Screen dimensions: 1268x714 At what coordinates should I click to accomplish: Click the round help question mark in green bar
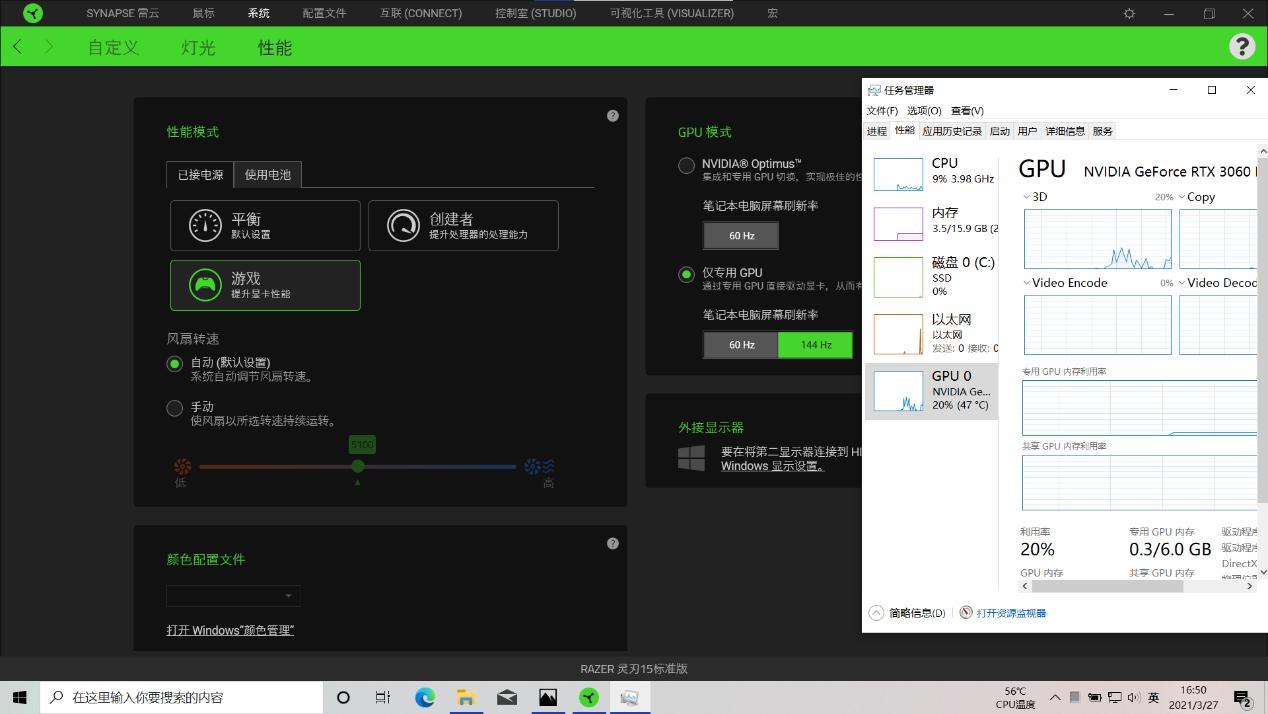1241,46
